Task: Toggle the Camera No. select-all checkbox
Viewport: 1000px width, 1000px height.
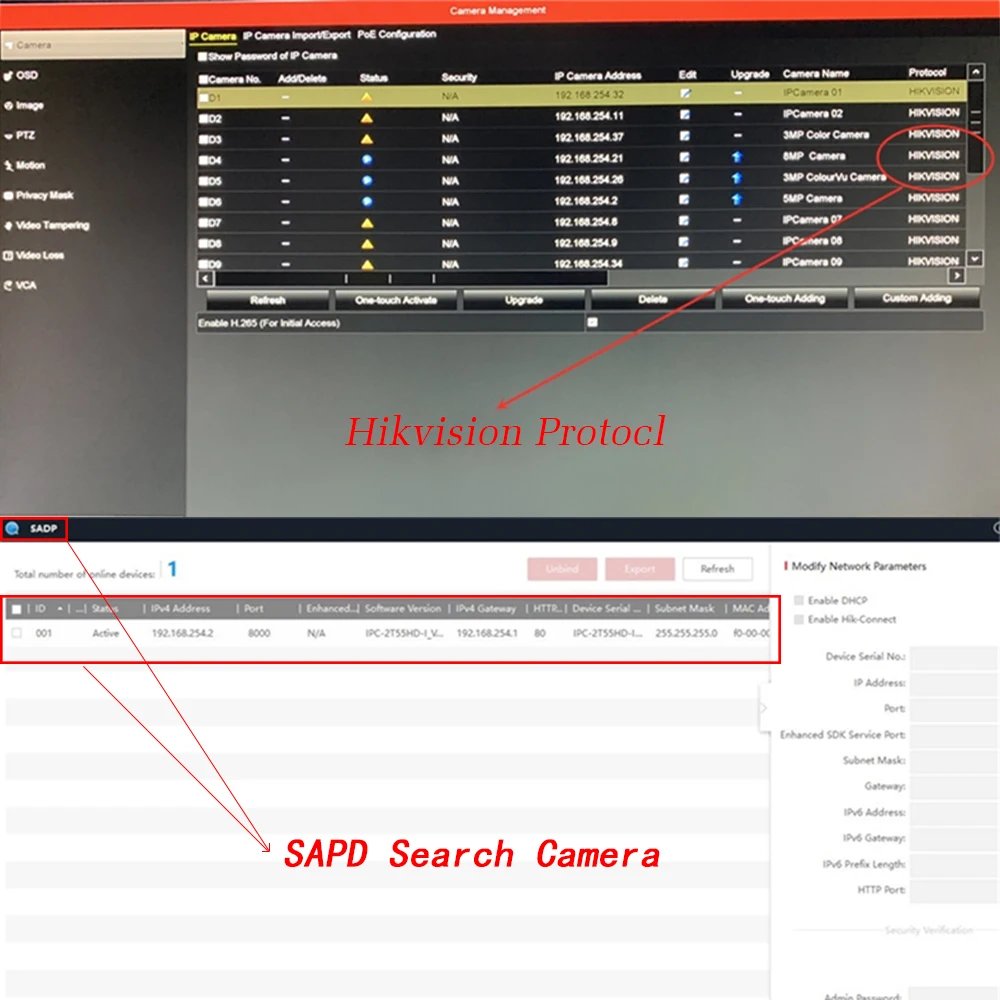Action: click(x=203, y=80)
